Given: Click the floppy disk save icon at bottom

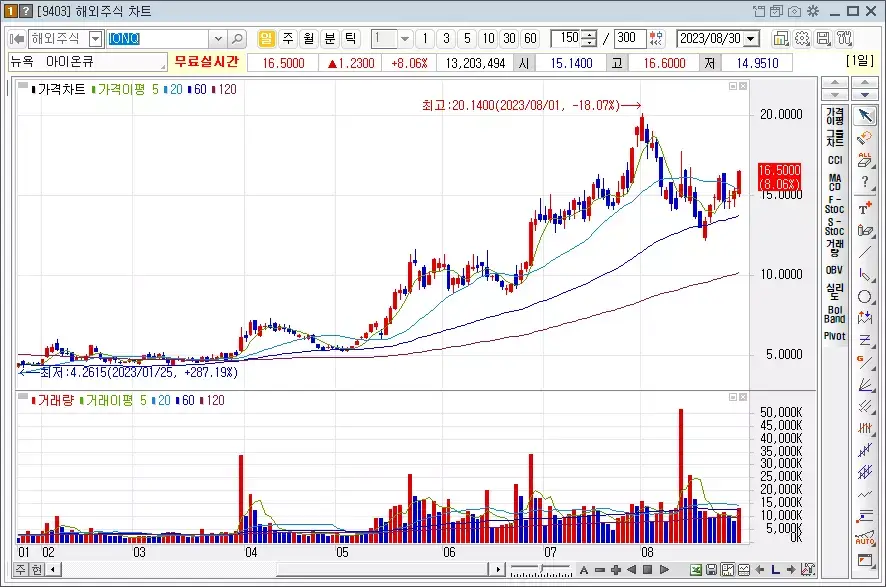Looking at the screenshot, I should coord(712,569).
